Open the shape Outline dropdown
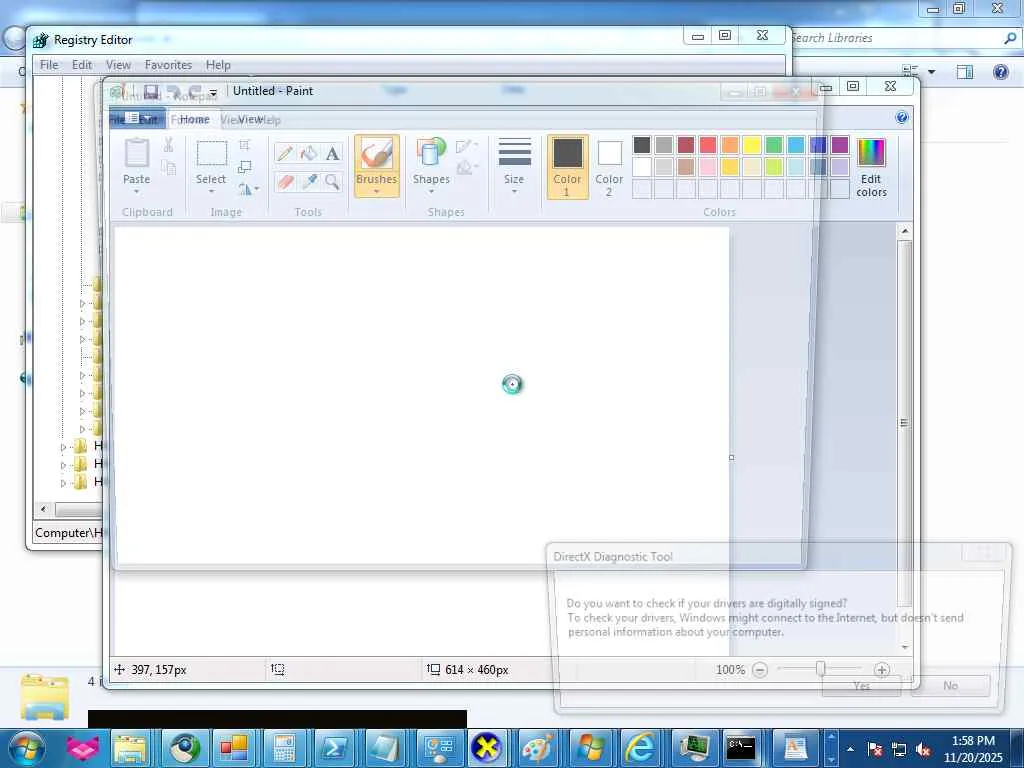This screenshot has height=768, width=1024. click(466, 146)
